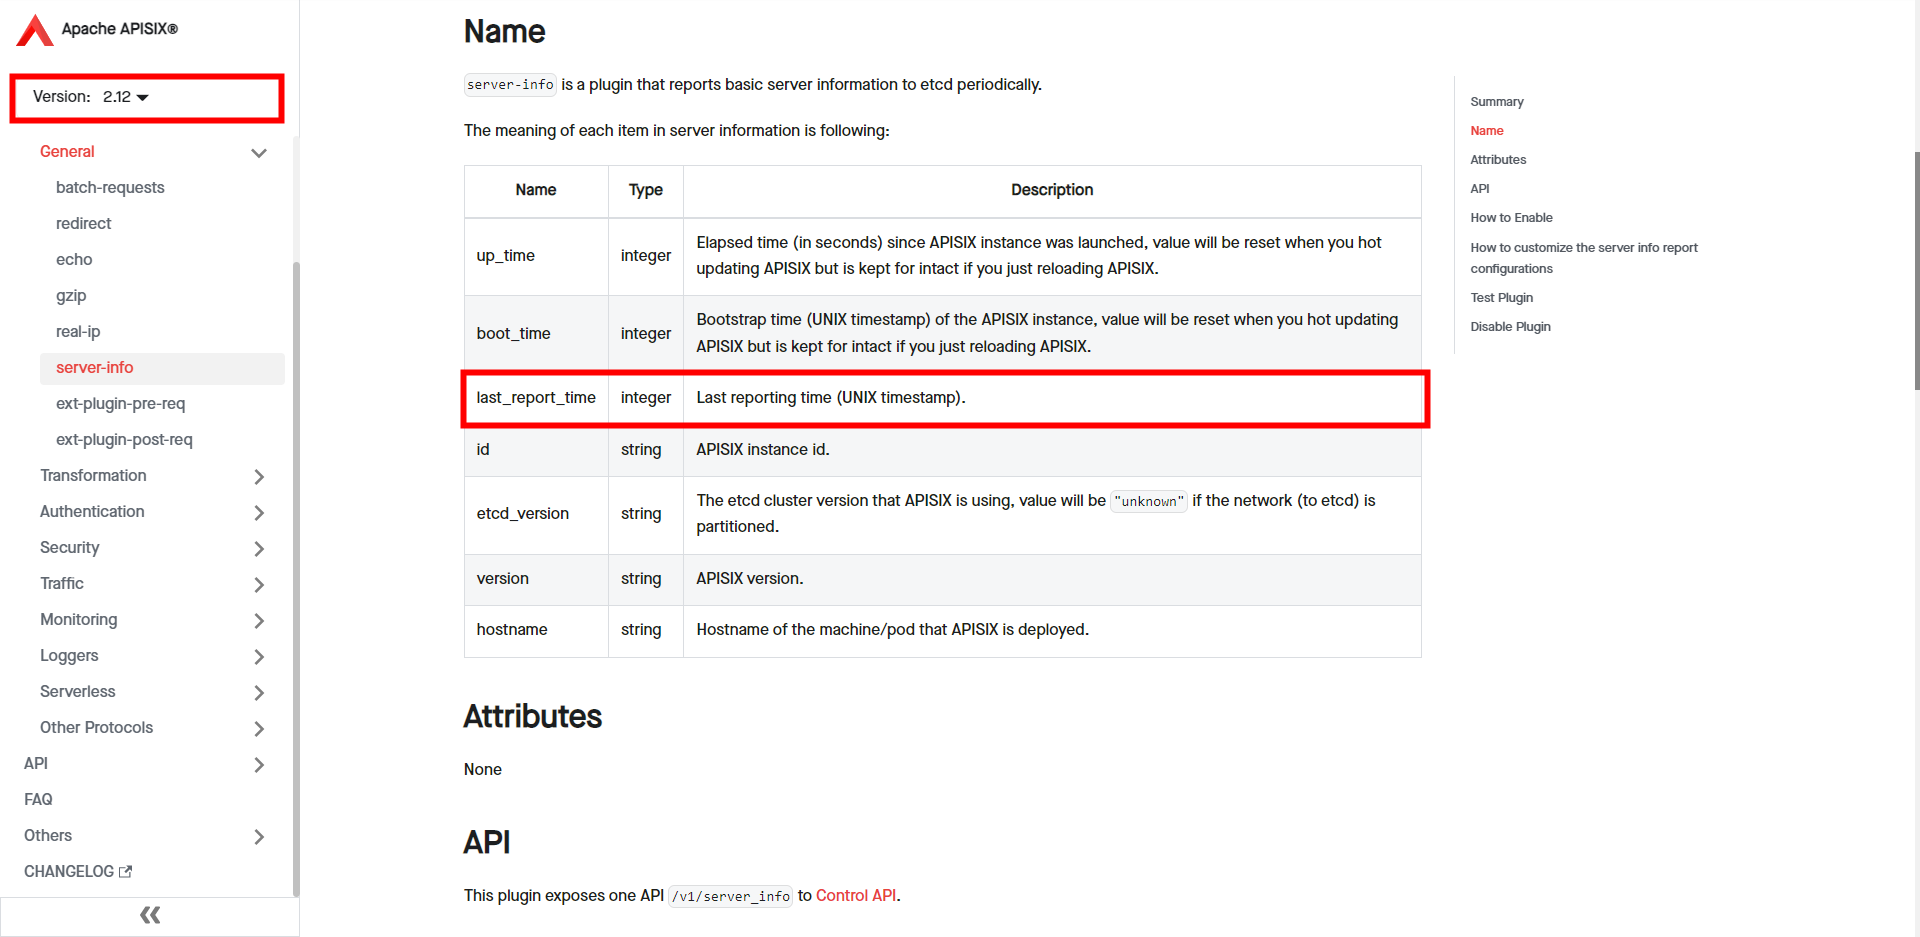Open the FAQ sidebar link

(x=38, y=799)
